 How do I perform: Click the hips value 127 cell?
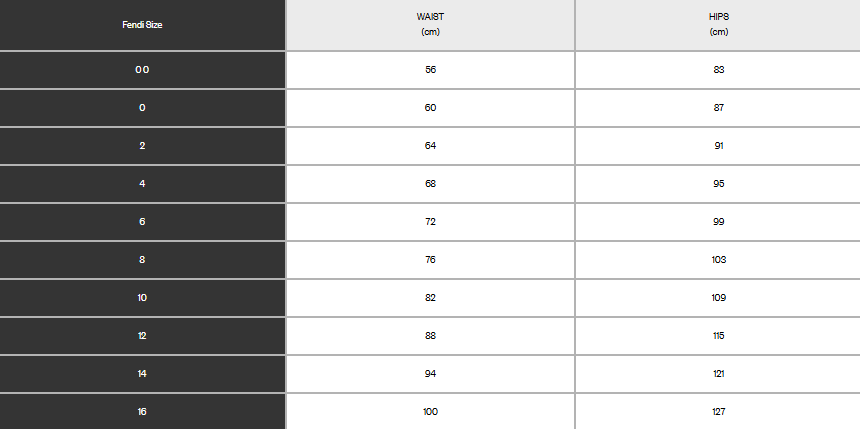click(718, 411)
